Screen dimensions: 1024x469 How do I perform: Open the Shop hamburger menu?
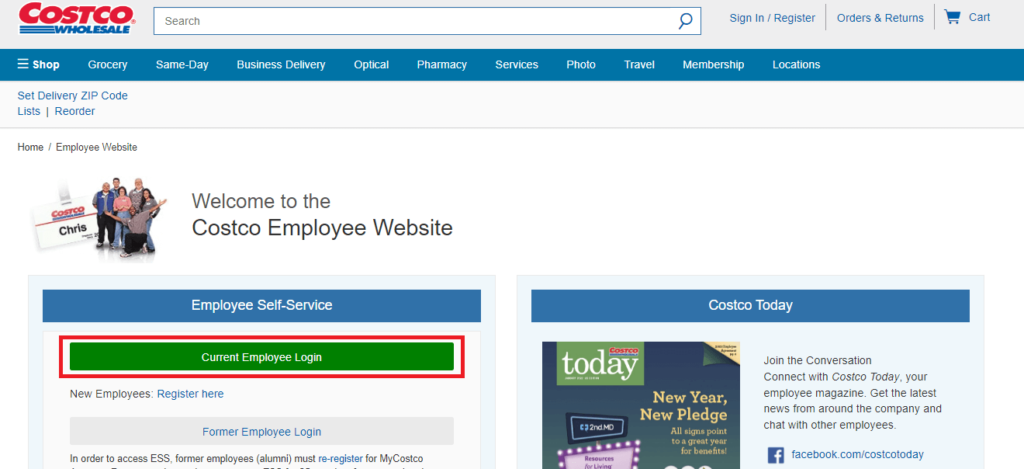click(x=39, y=64)
